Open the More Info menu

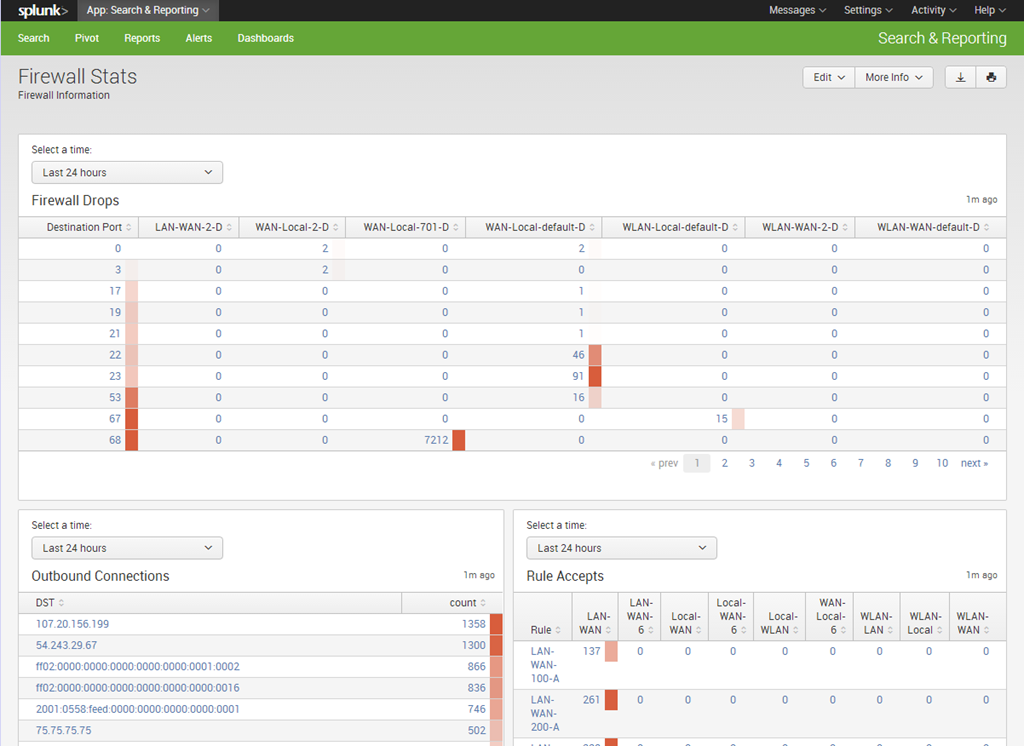coord(893,77)
